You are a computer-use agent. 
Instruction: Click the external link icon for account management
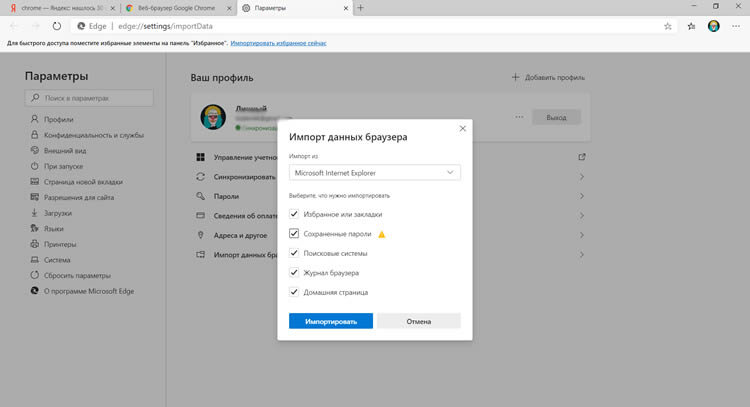tap(582, 157)
